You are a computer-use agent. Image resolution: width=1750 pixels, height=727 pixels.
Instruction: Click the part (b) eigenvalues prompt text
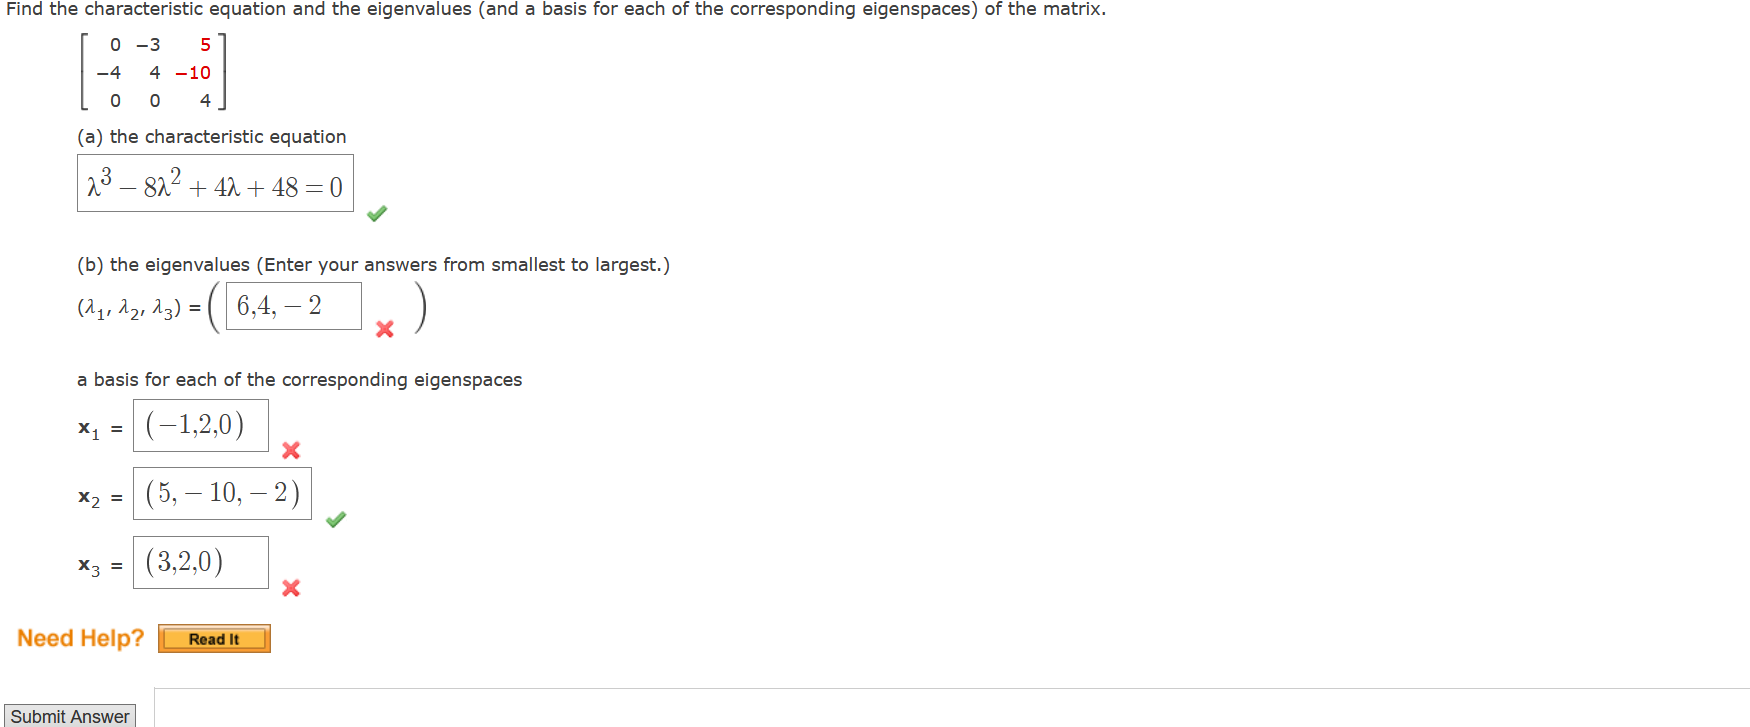pyautogui.click(x=372, y=264)
